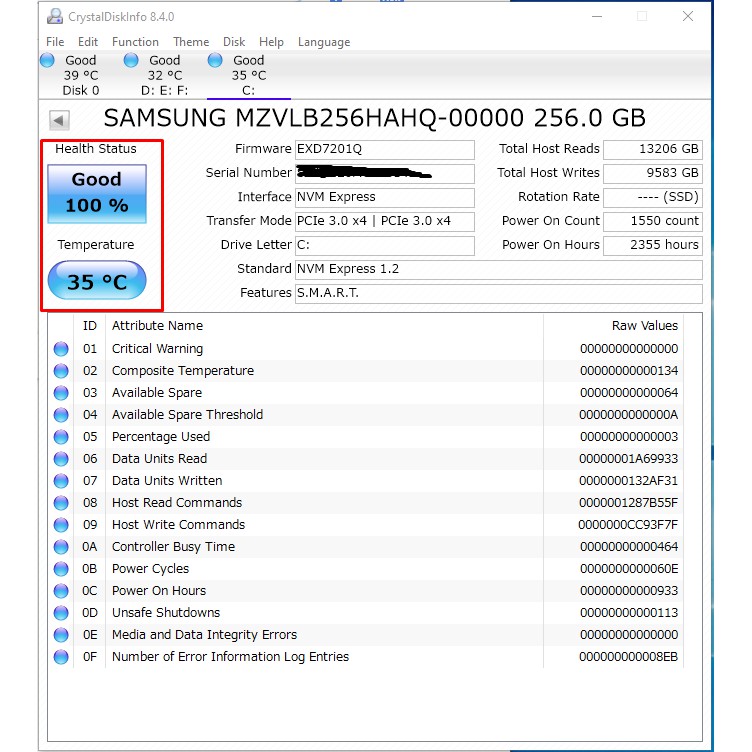The width and height of the screenshot is (752, 752).
Task: Click raw value 0000000CC93F7F
Action: click(628, 525)
